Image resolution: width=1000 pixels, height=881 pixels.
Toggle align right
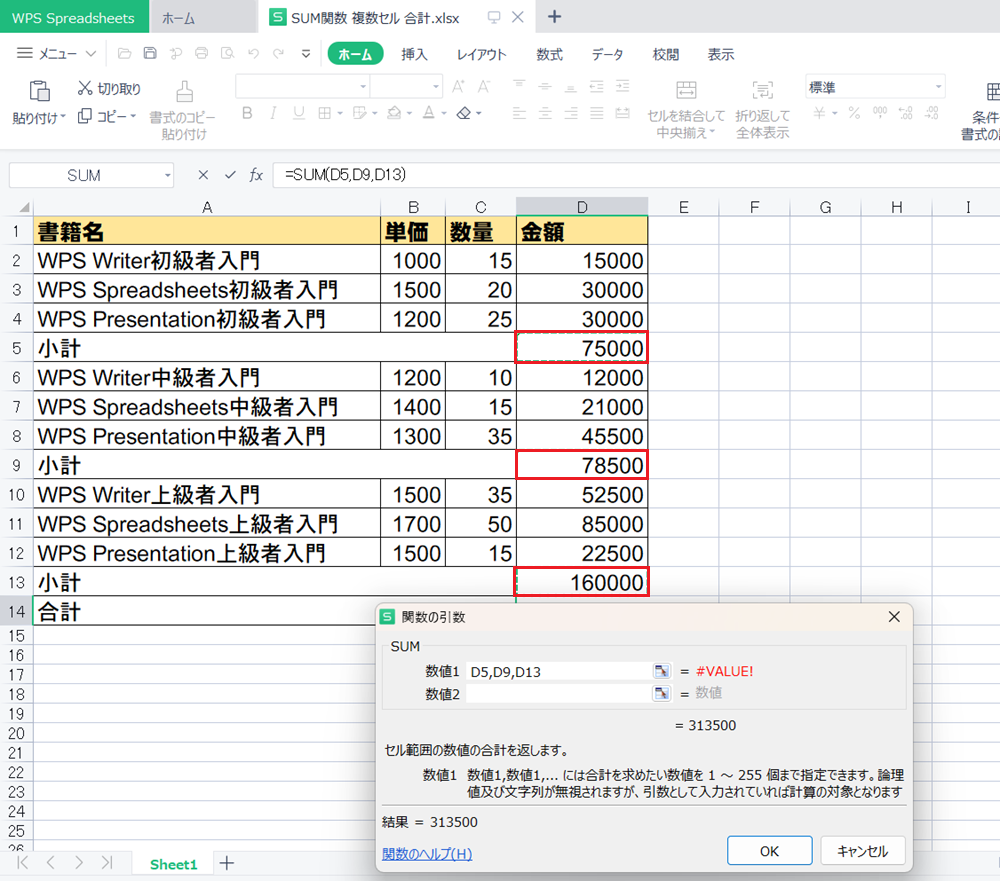click(x=571, y=114)
